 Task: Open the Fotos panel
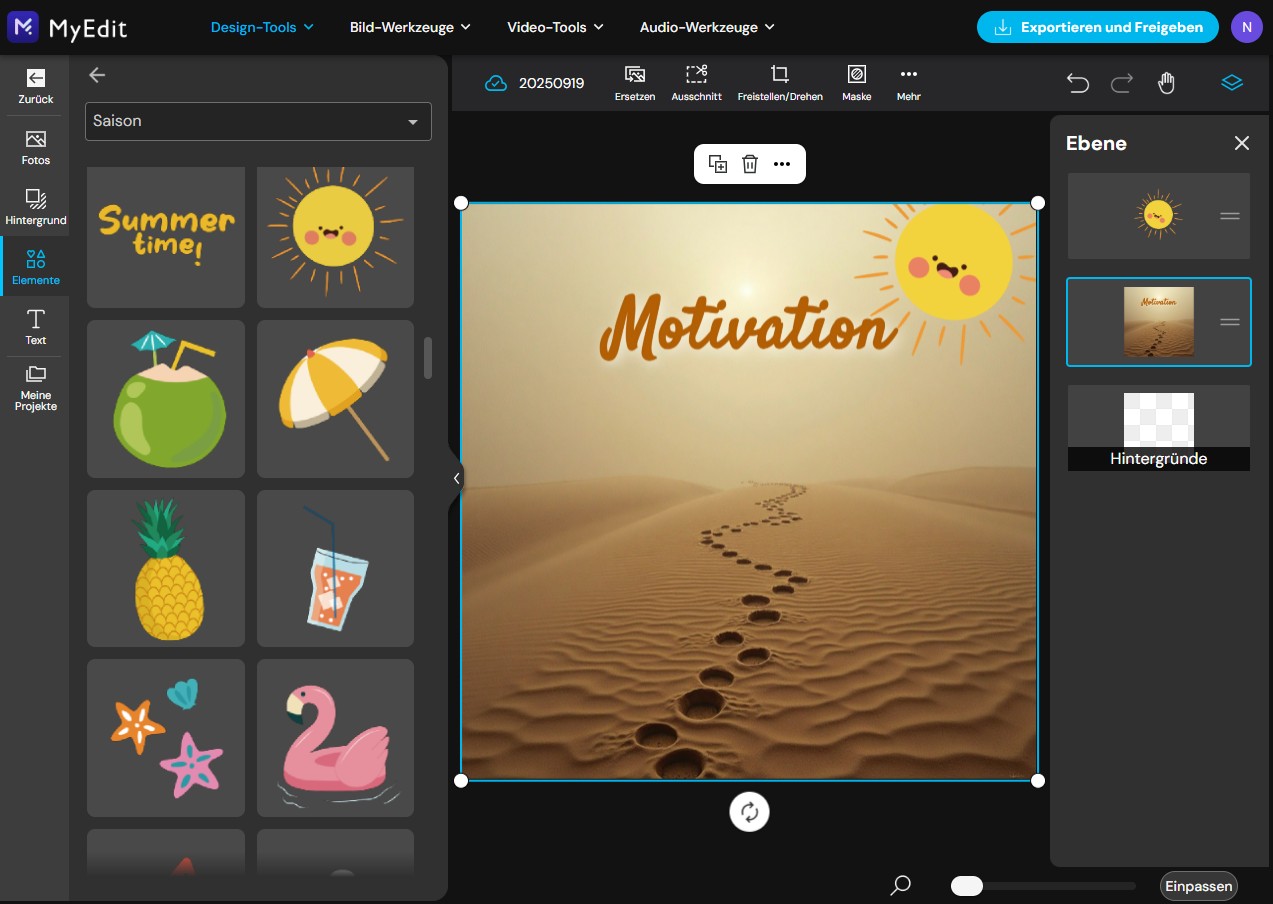pyautogui.click(x=35, y=147)
